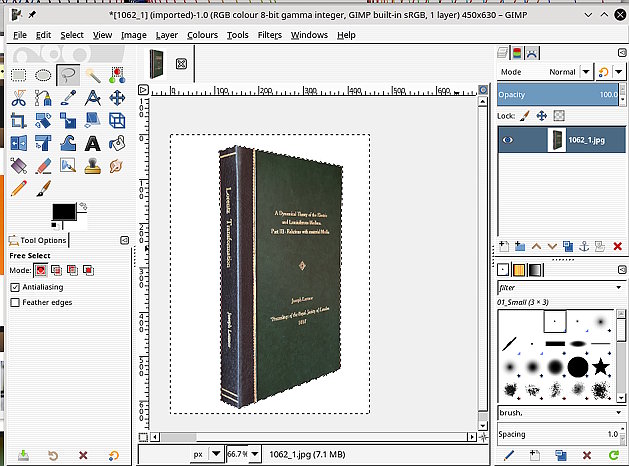Image resolution: width=629 pixels, height=466 pixels.
Task: Open the brushes panel configure menu arrow
Action: pos(622,270)
